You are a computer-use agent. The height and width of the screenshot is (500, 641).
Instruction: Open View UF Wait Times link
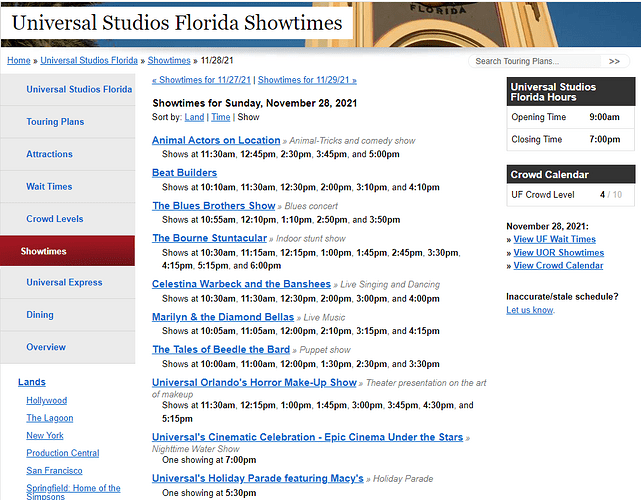click(554, 239)
